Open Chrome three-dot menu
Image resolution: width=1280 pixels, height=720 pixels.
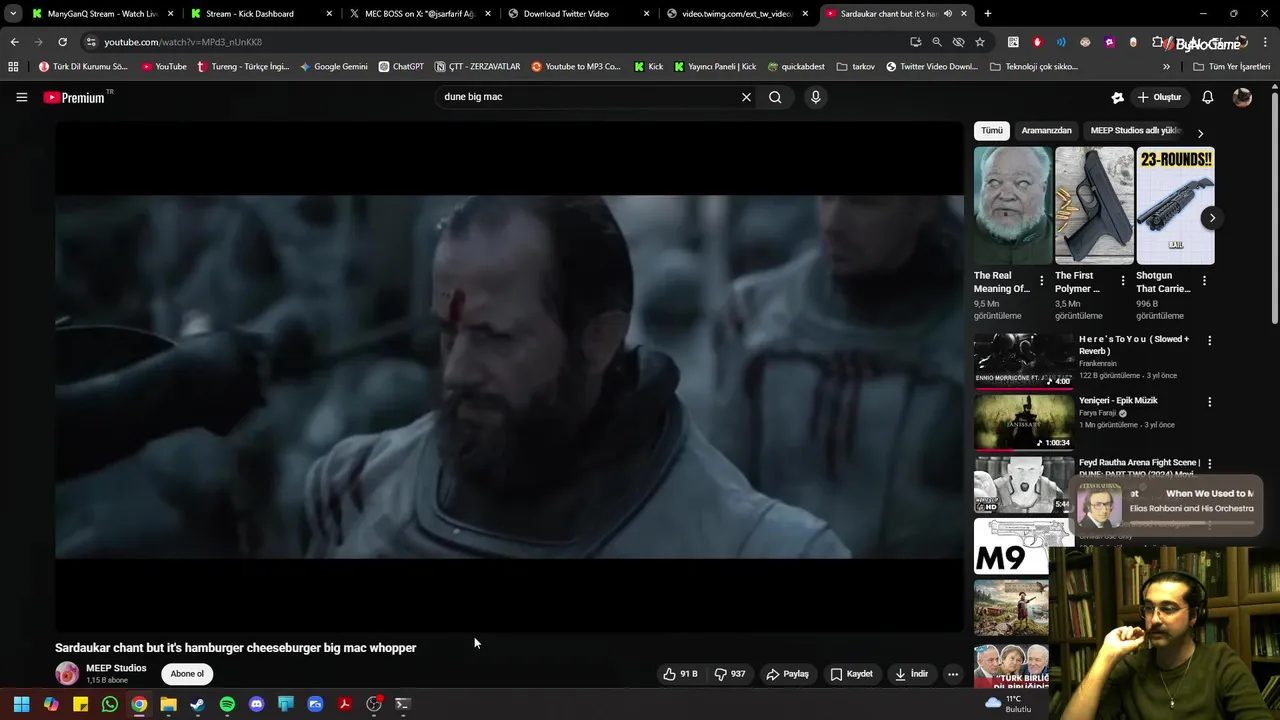[x=1266, y=42]
